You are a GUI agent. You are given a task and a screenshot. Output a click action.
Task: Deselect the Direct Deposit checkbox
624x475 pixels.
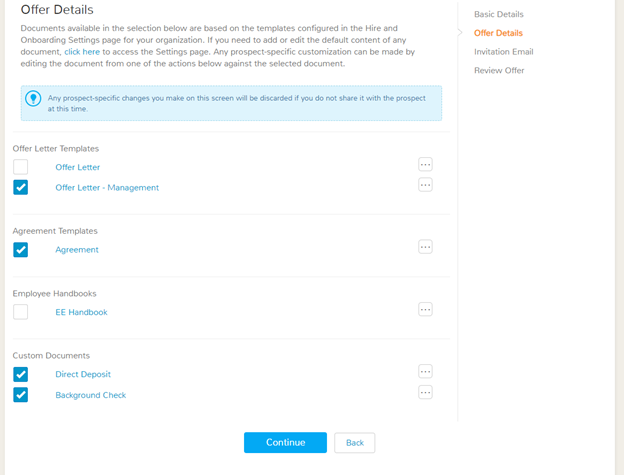point(20,374)
